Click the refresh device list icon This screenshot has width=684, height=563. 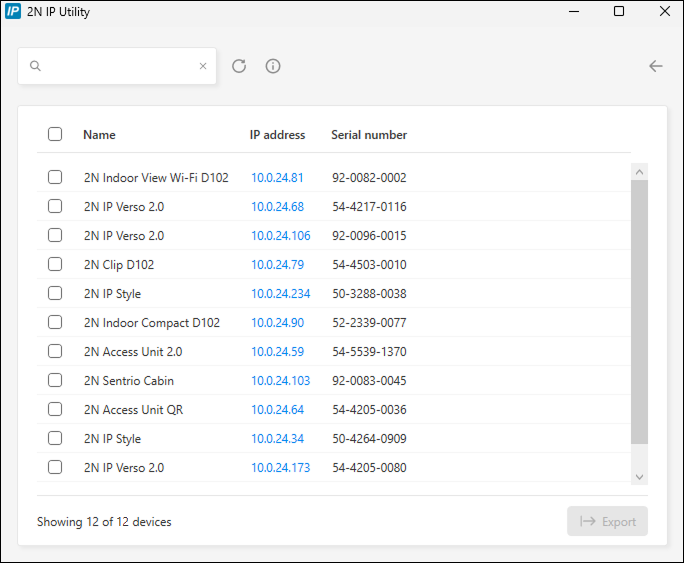(x=239, y=66)
